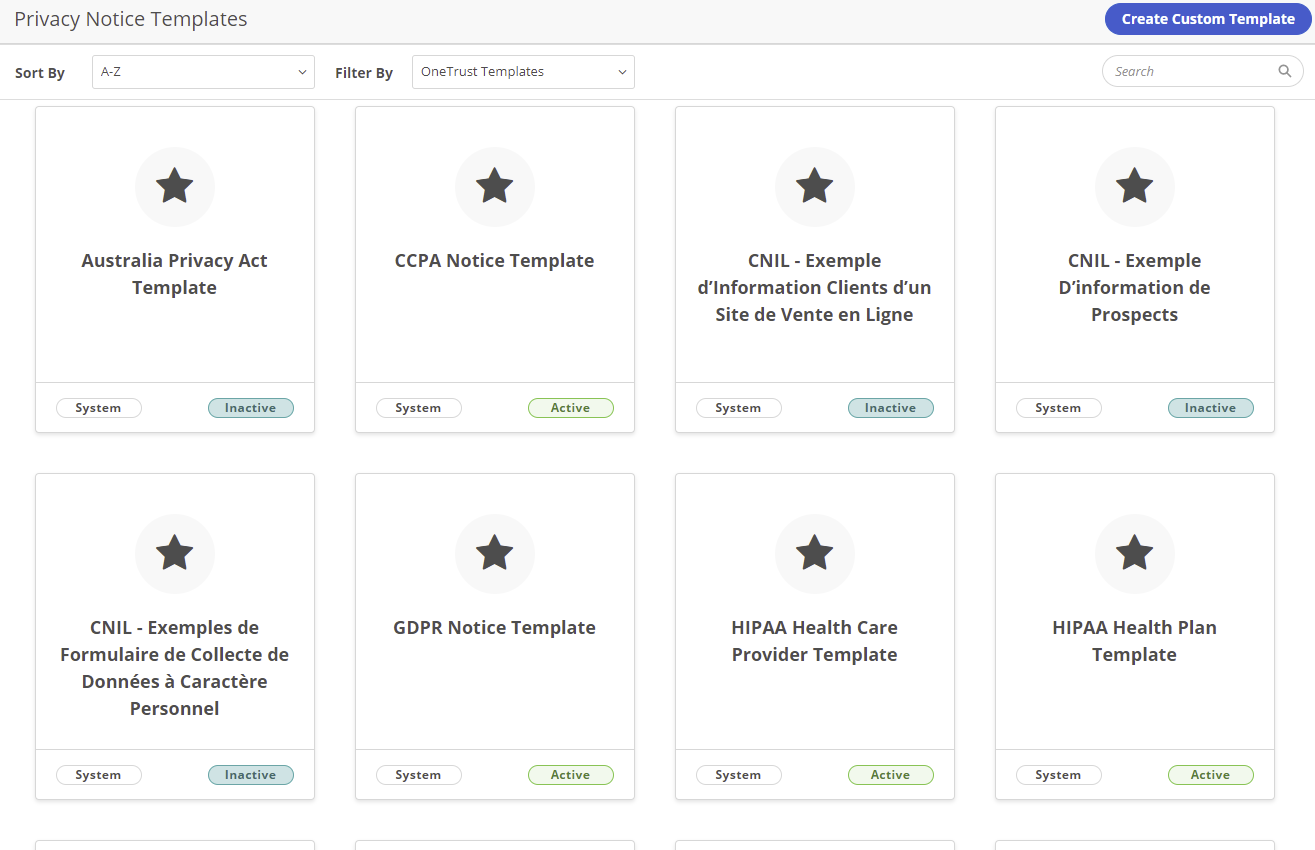Click Active badge on HIPAA Health Care Provider card

tap(891, 775)
